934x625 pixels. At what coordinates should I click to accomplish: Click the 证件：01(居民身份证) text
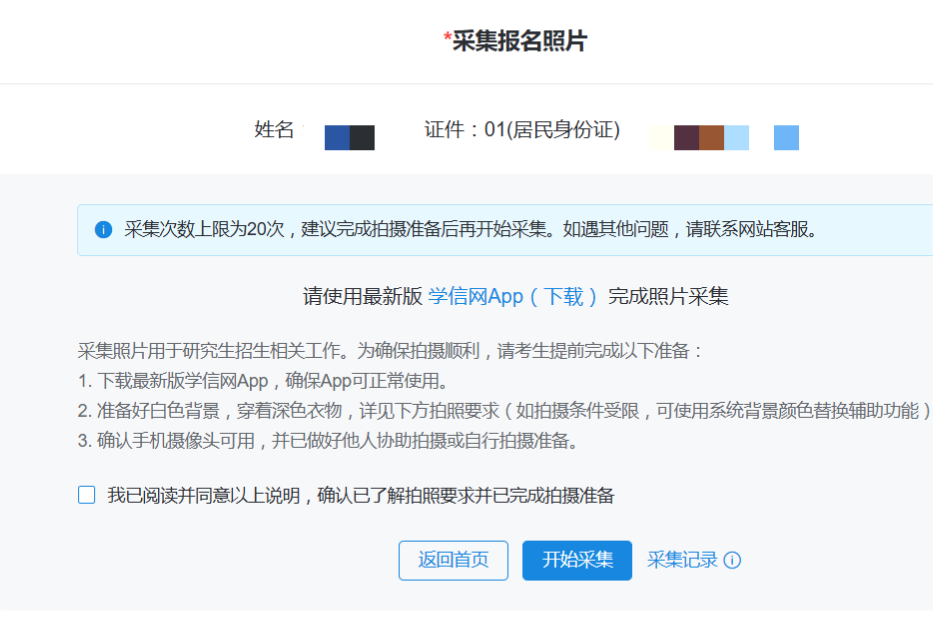[x=522, y=129]
